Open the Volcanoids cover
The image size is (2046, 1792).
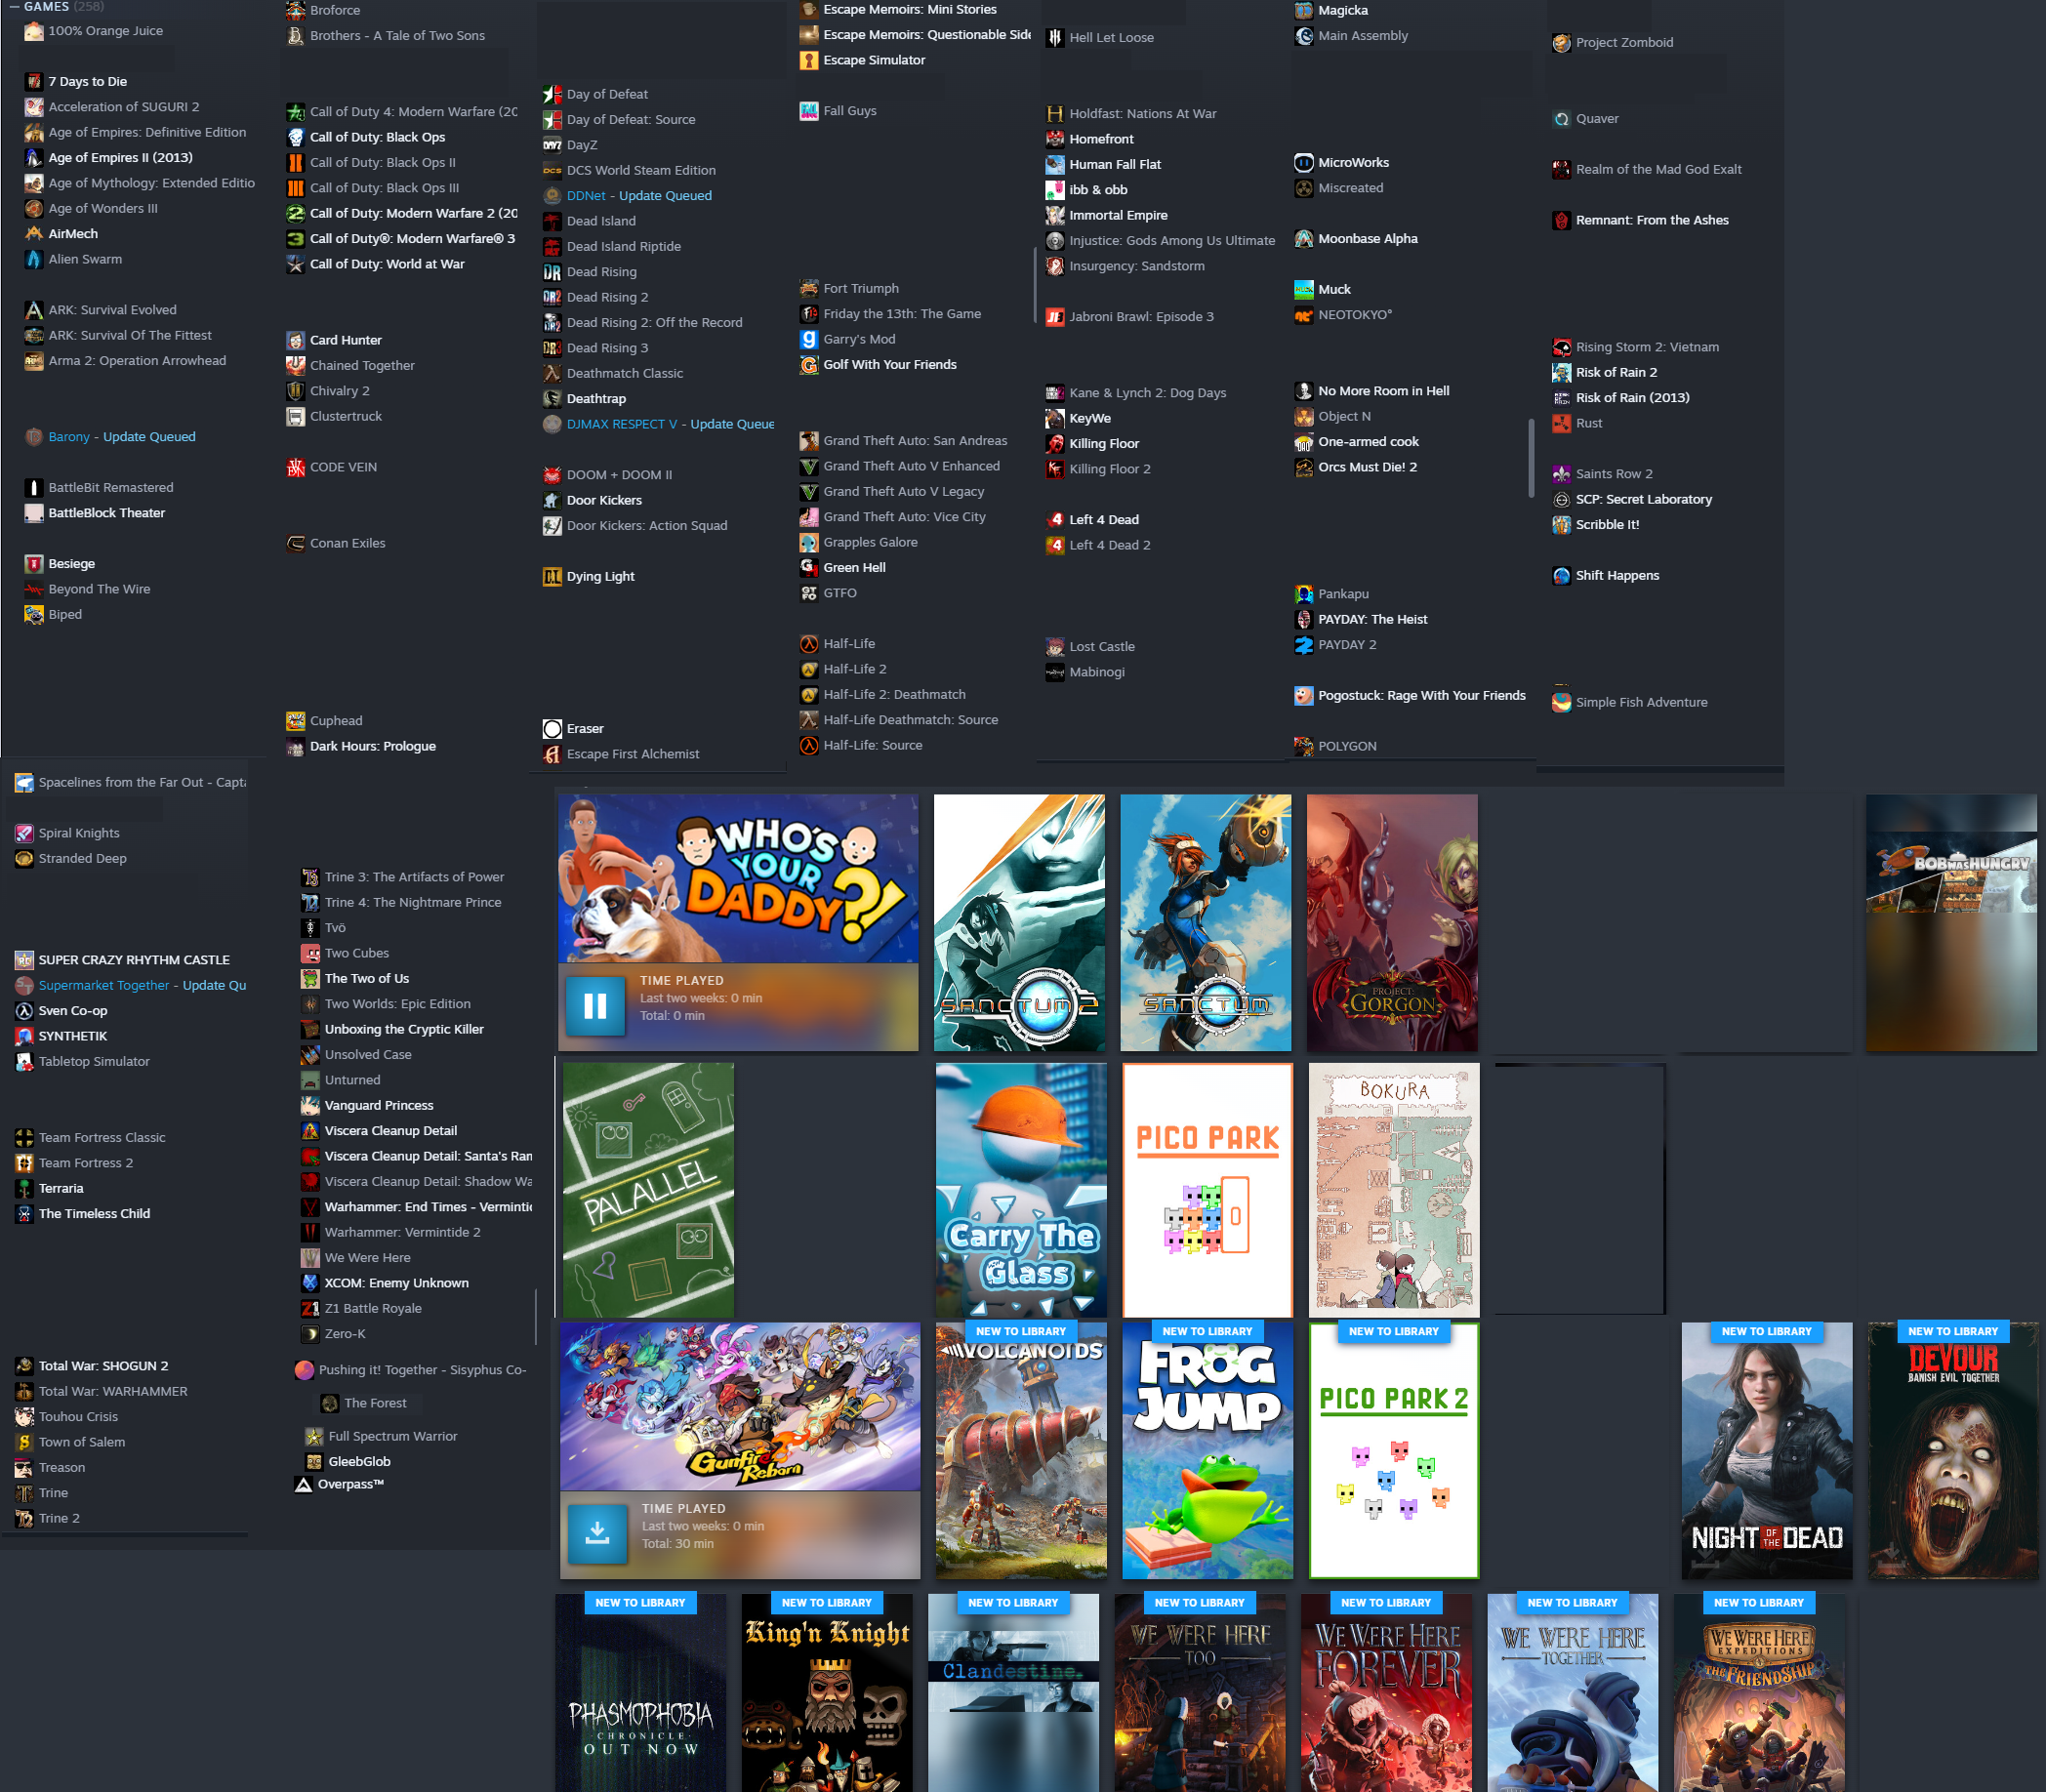1021,1450
